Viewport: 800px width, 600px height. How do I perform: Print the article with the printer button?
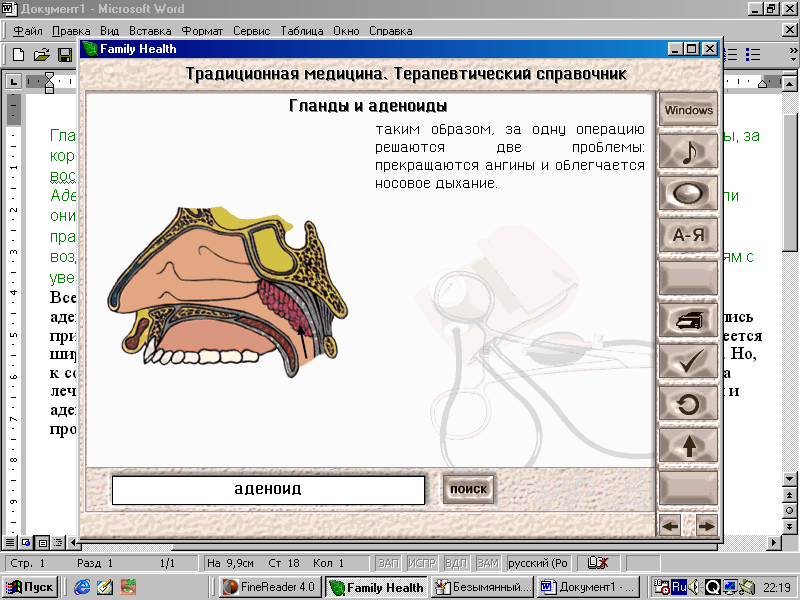(688, 320)
